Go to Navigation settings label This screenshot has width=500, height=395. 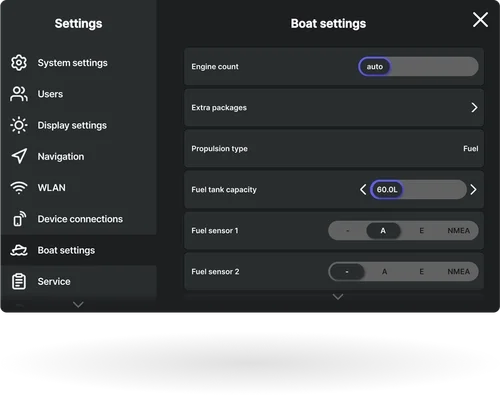[61, 156]
